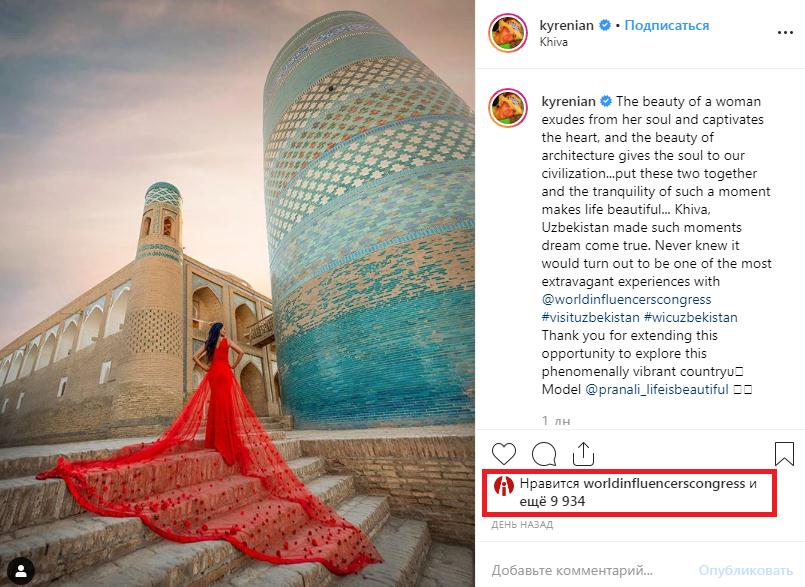Show tagged people icon on photo
The image size is (805, 587).
21,571
